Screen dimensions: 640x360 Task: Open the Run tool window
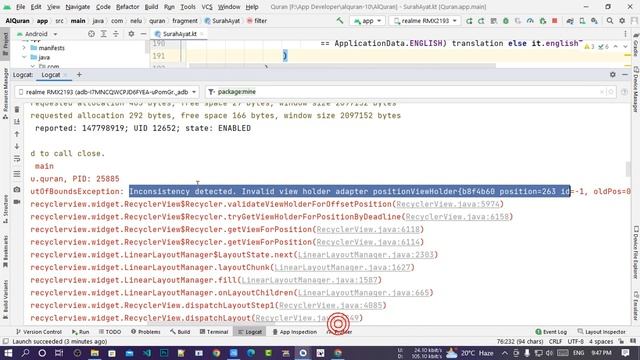[x=80, y=332]
